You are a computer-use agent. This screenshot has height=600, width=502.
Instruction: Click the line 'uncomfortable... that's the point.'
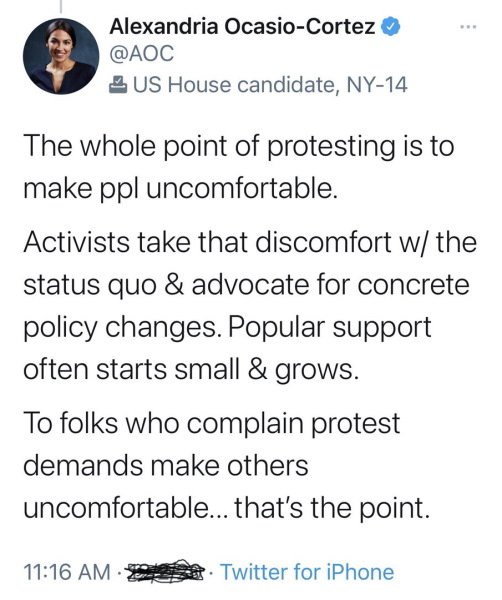227,509
